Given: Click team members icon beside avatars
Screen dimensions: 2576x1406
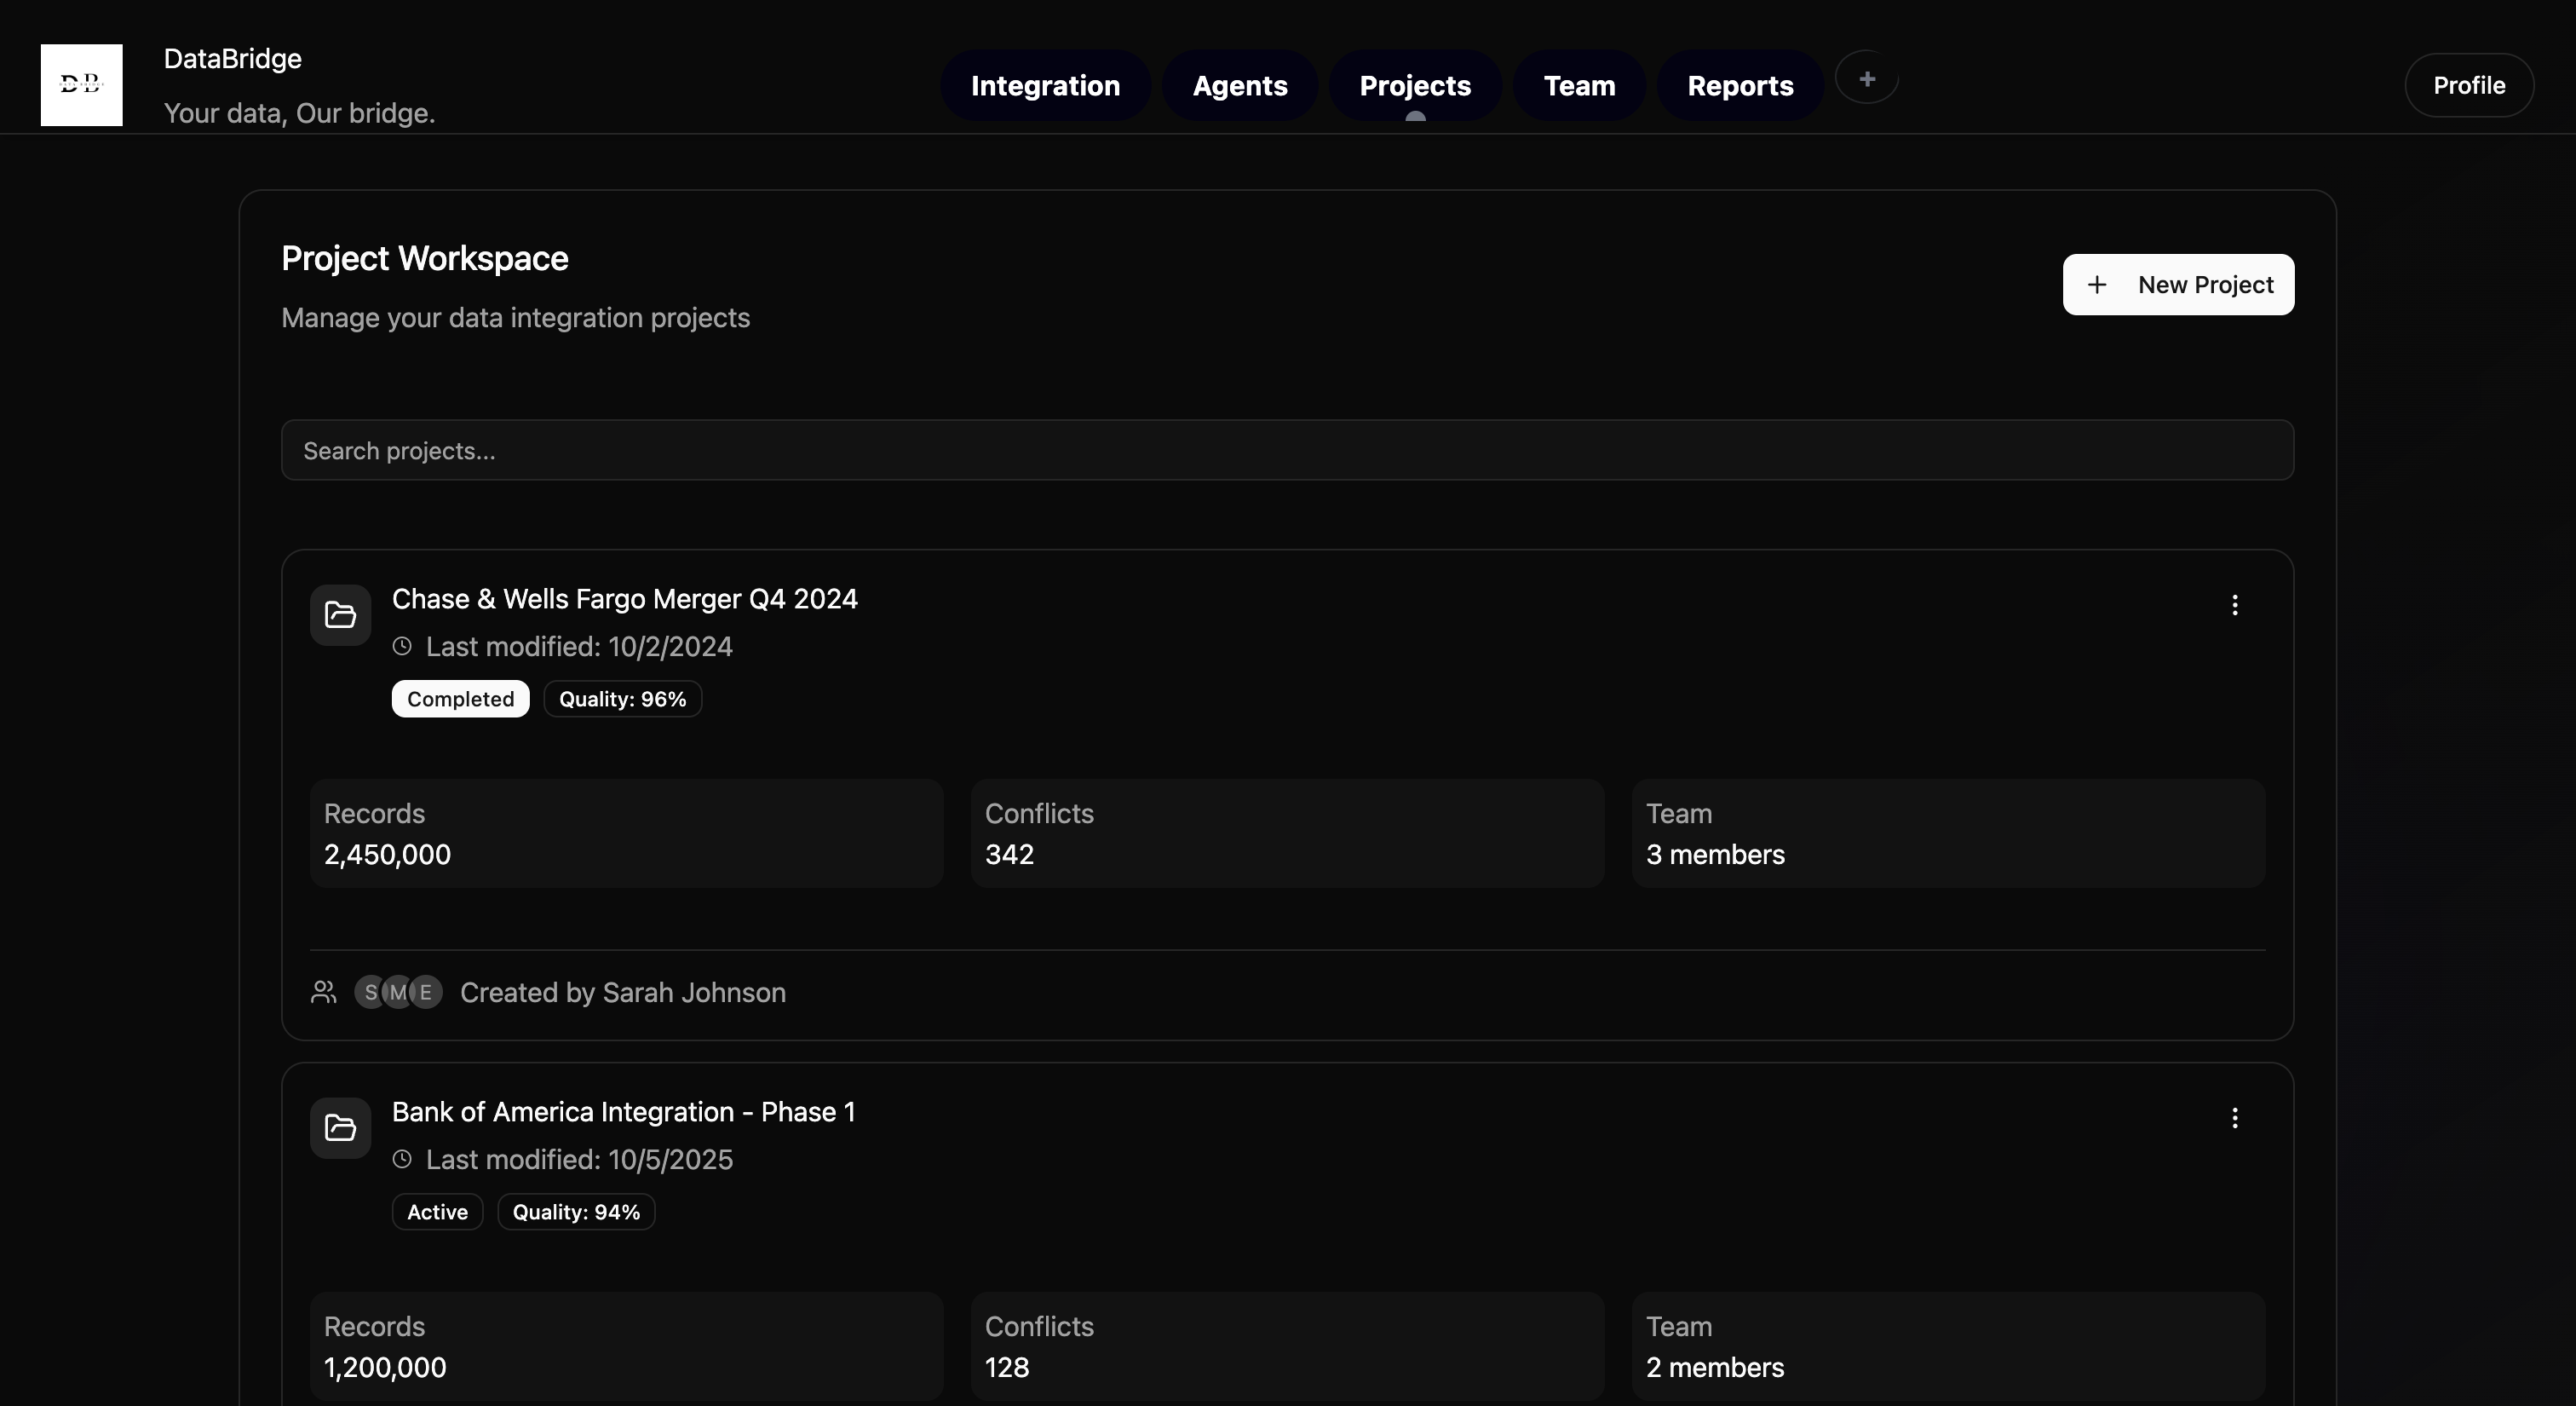Looking at the screenshot, I should tap(323, 992).
